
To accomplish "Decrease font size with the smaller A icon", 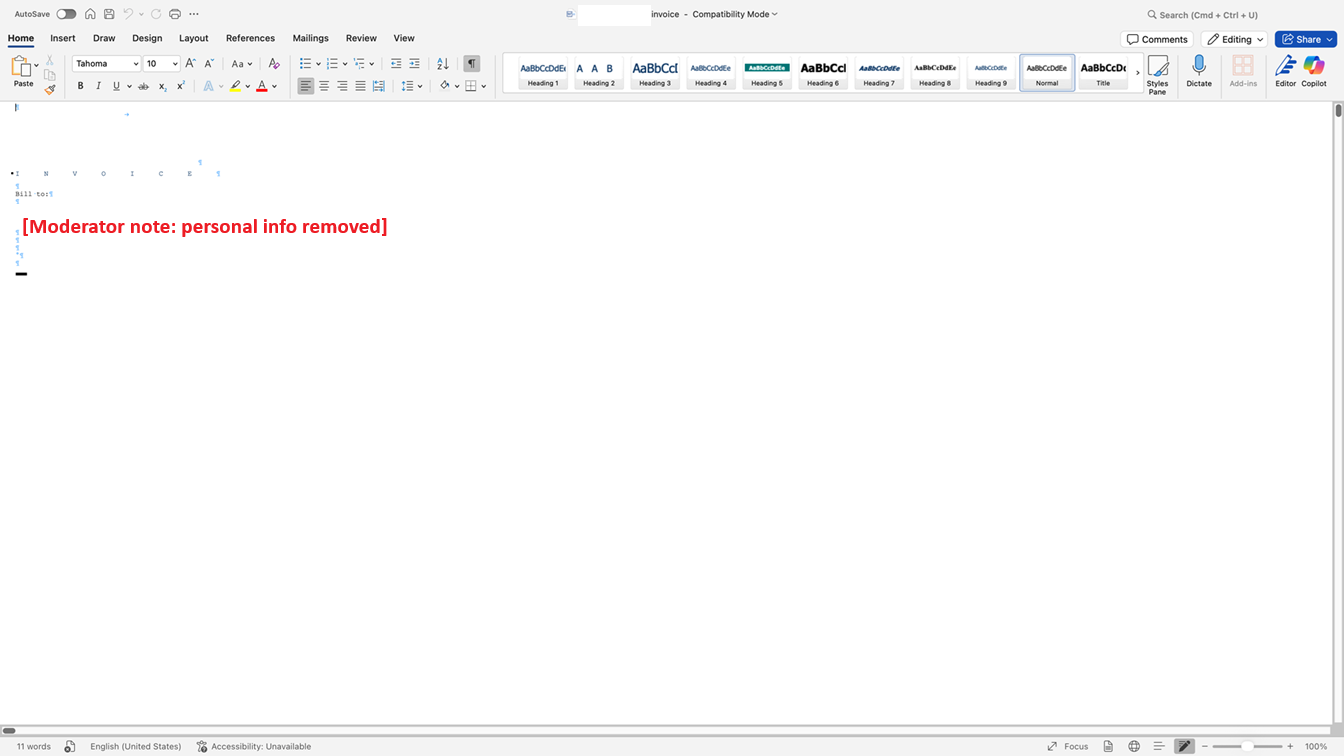I will tap(209, 63).
